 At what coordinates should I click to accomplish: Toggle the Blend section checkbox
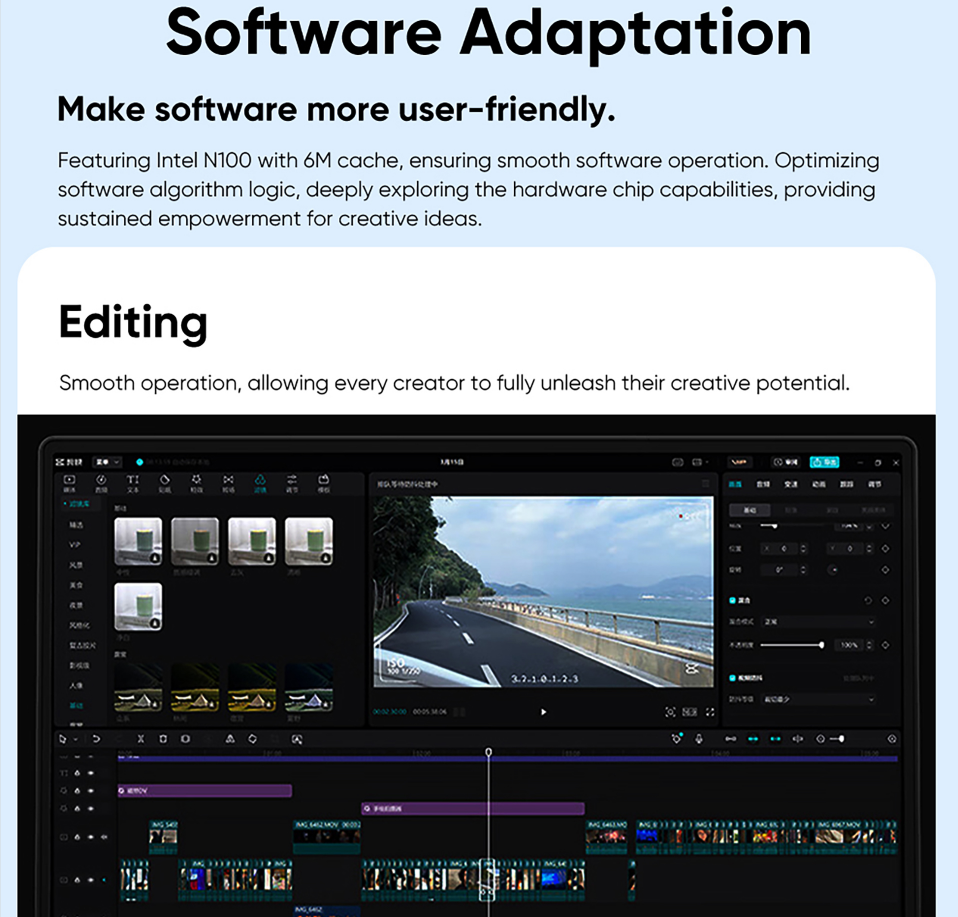point(733,601)
